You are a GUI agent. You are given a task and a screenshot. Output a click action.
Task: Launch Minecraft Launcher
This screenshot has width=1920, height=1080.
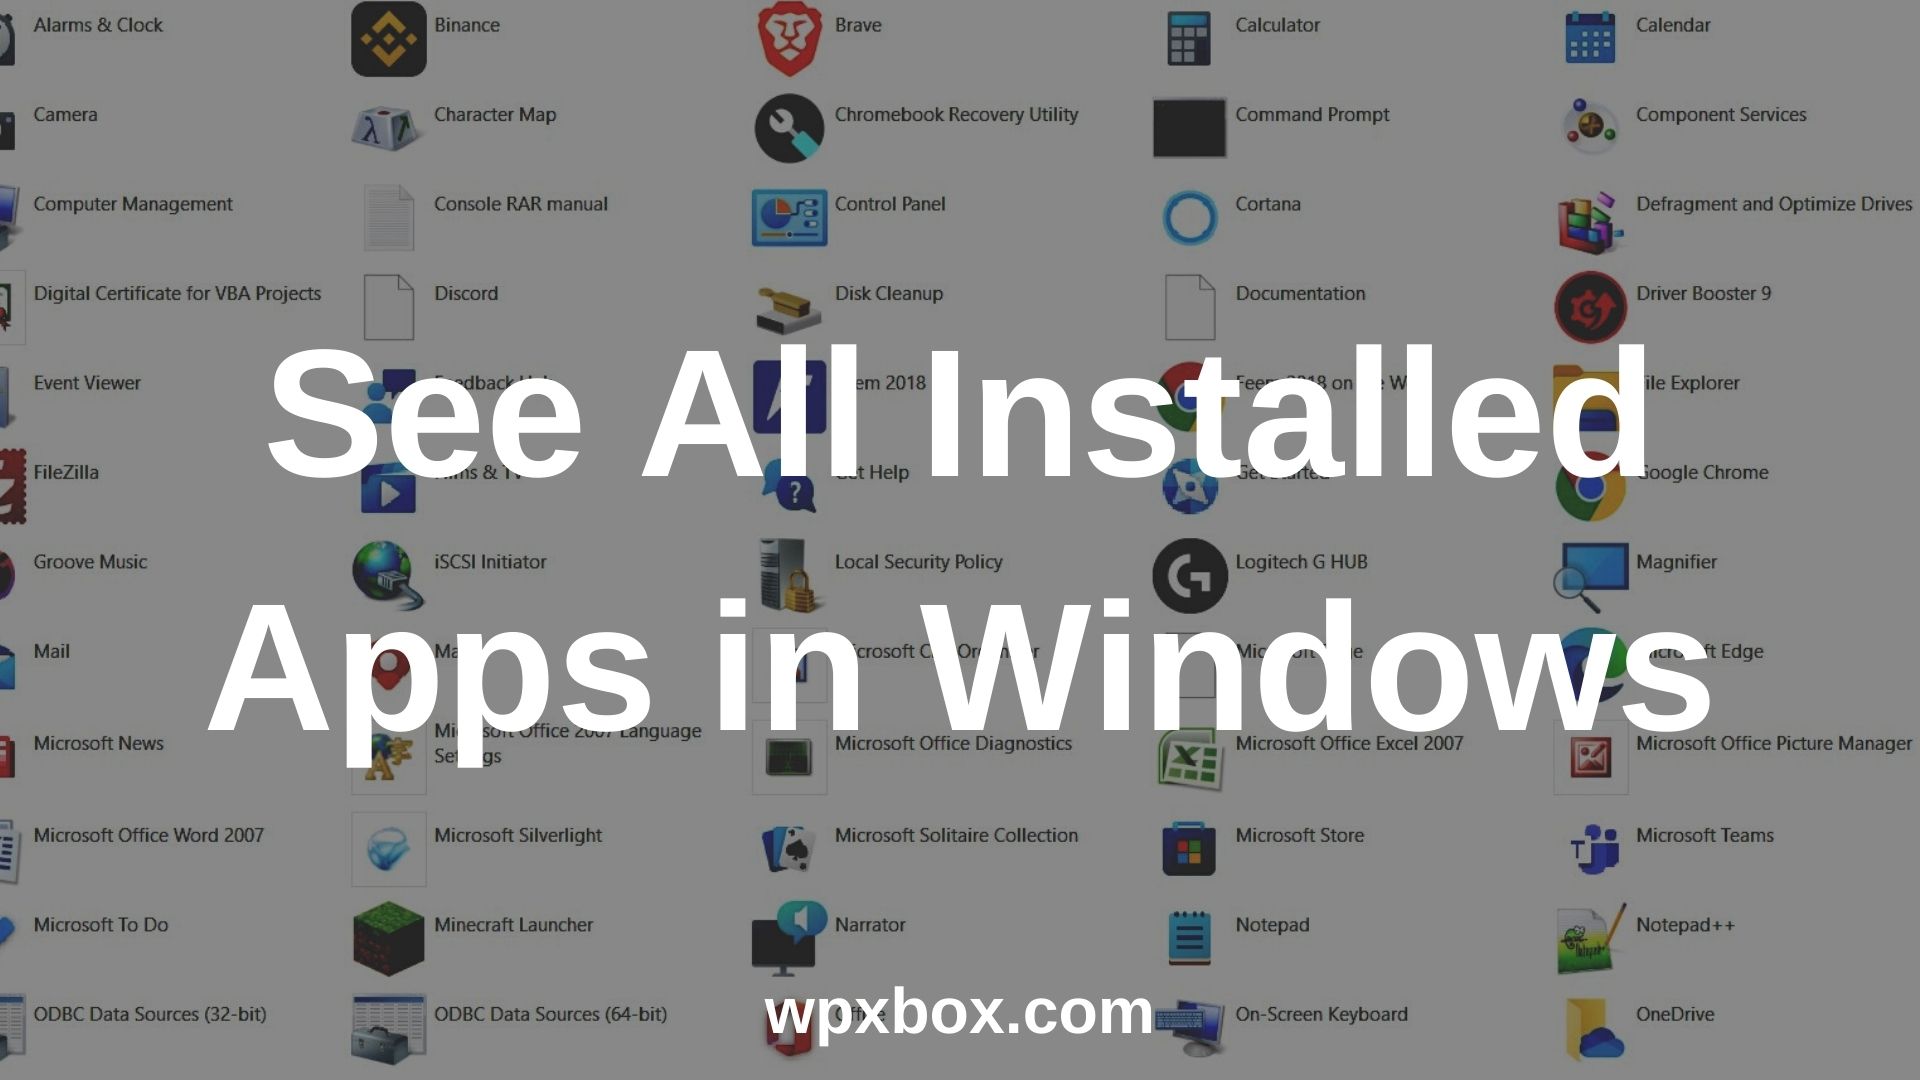(x=390, y=938)
